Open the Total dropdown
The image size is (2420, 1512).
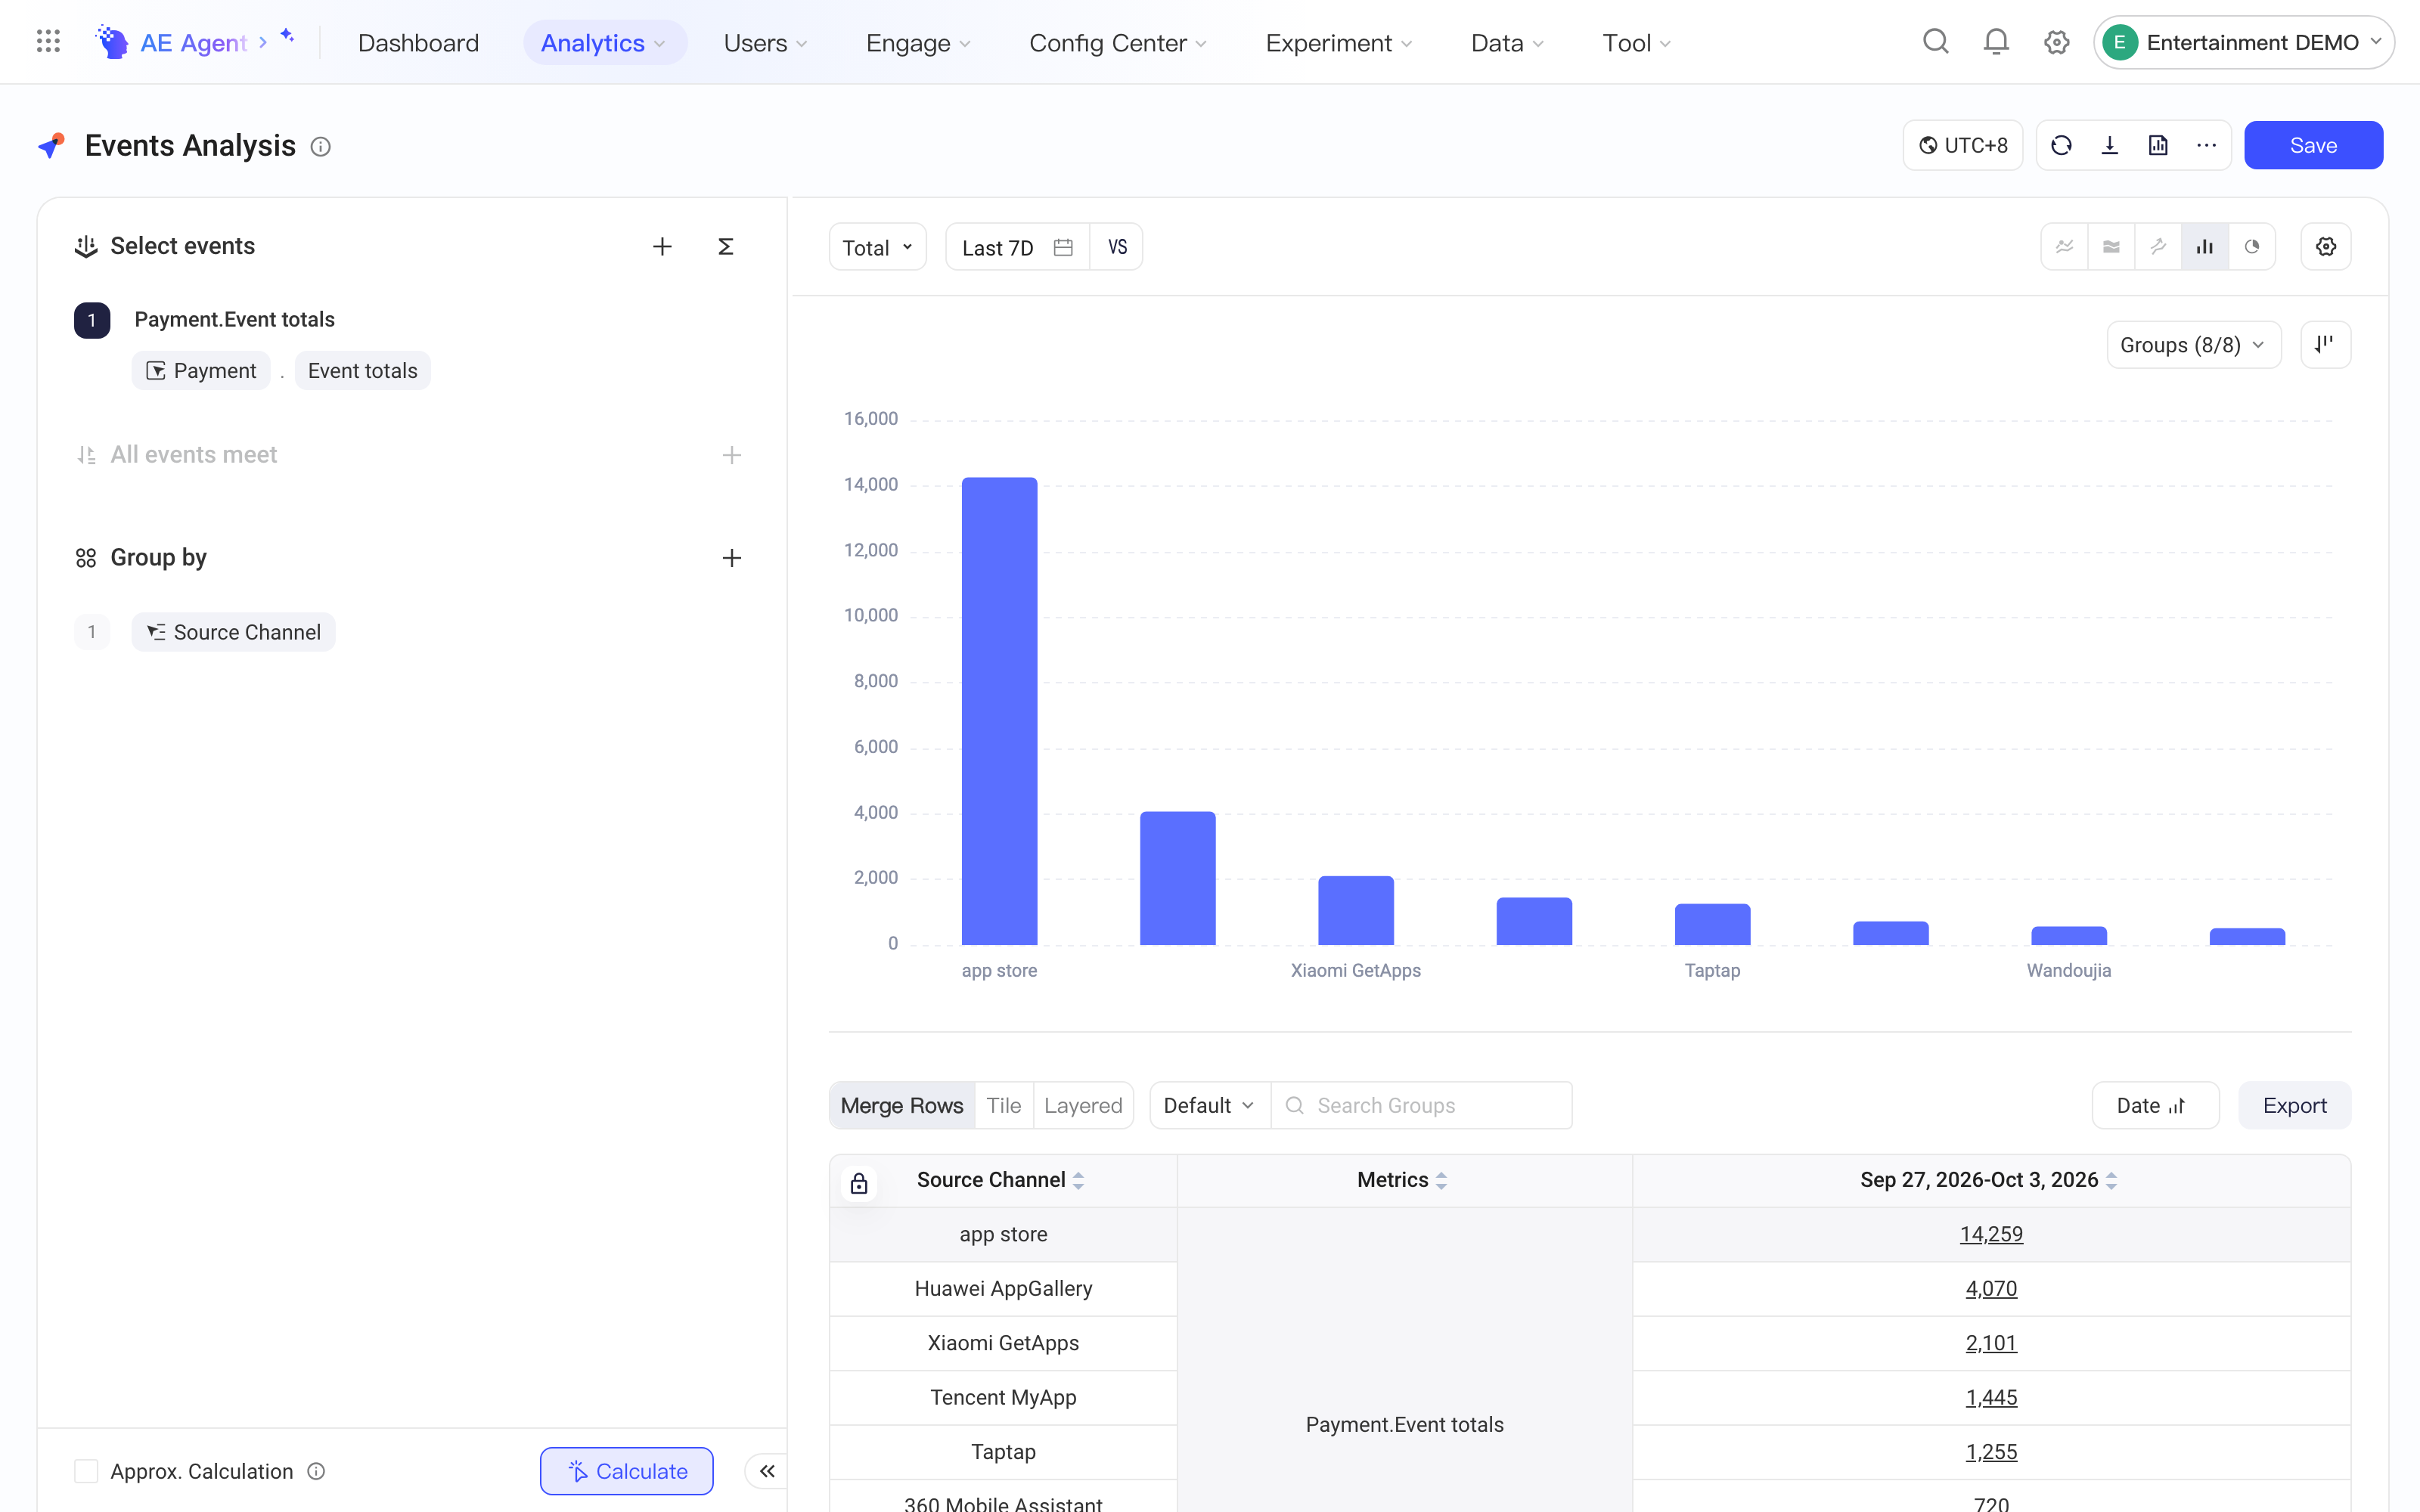(x=877, y=246)
